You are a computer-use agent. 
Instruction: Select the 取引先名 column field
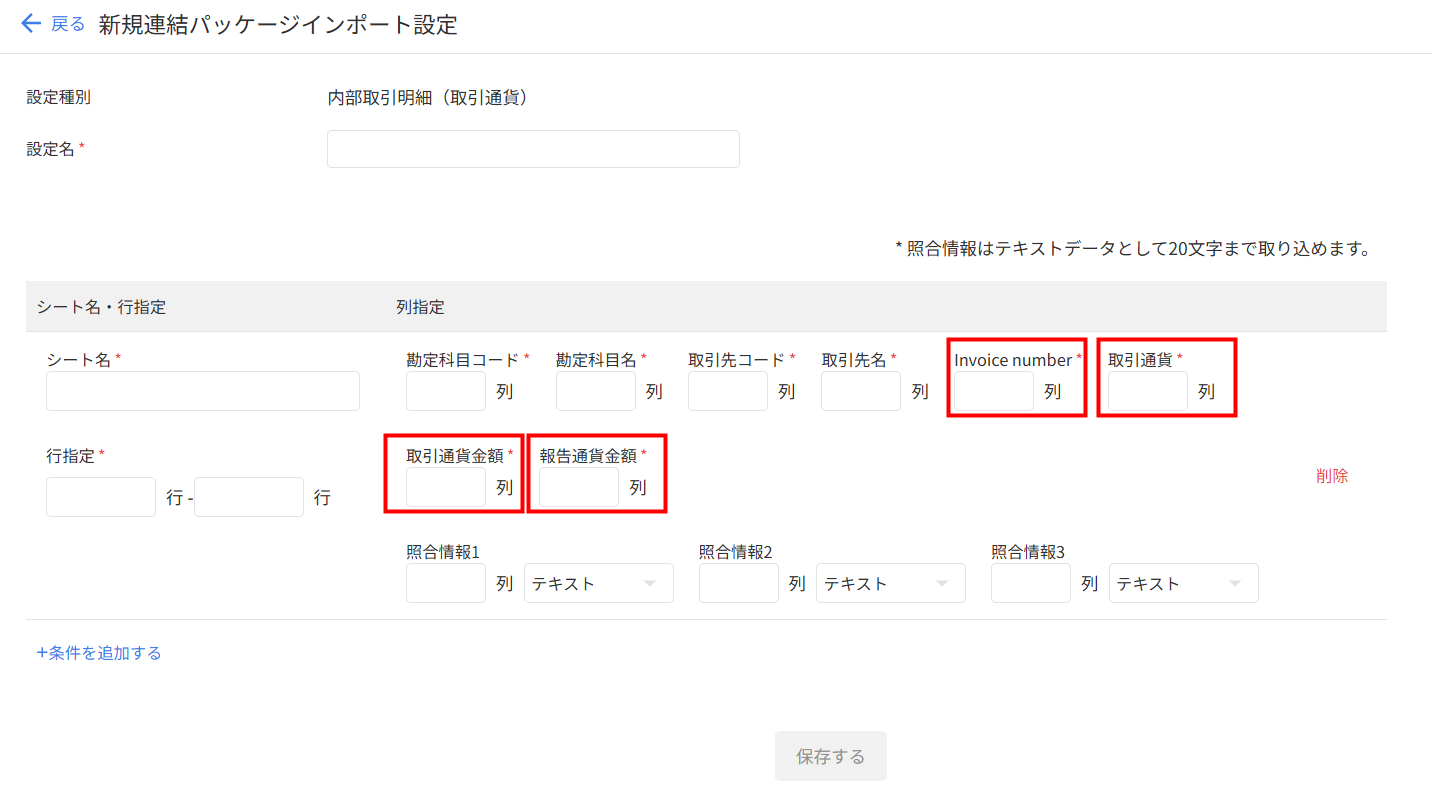tap(861, 391)
